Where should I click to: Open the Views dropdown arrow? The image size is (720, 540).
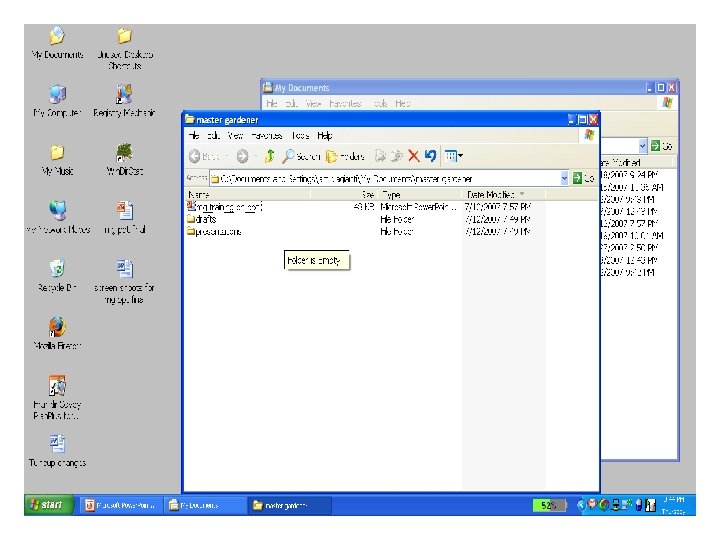pyautogui.click(x=461, y=156)
